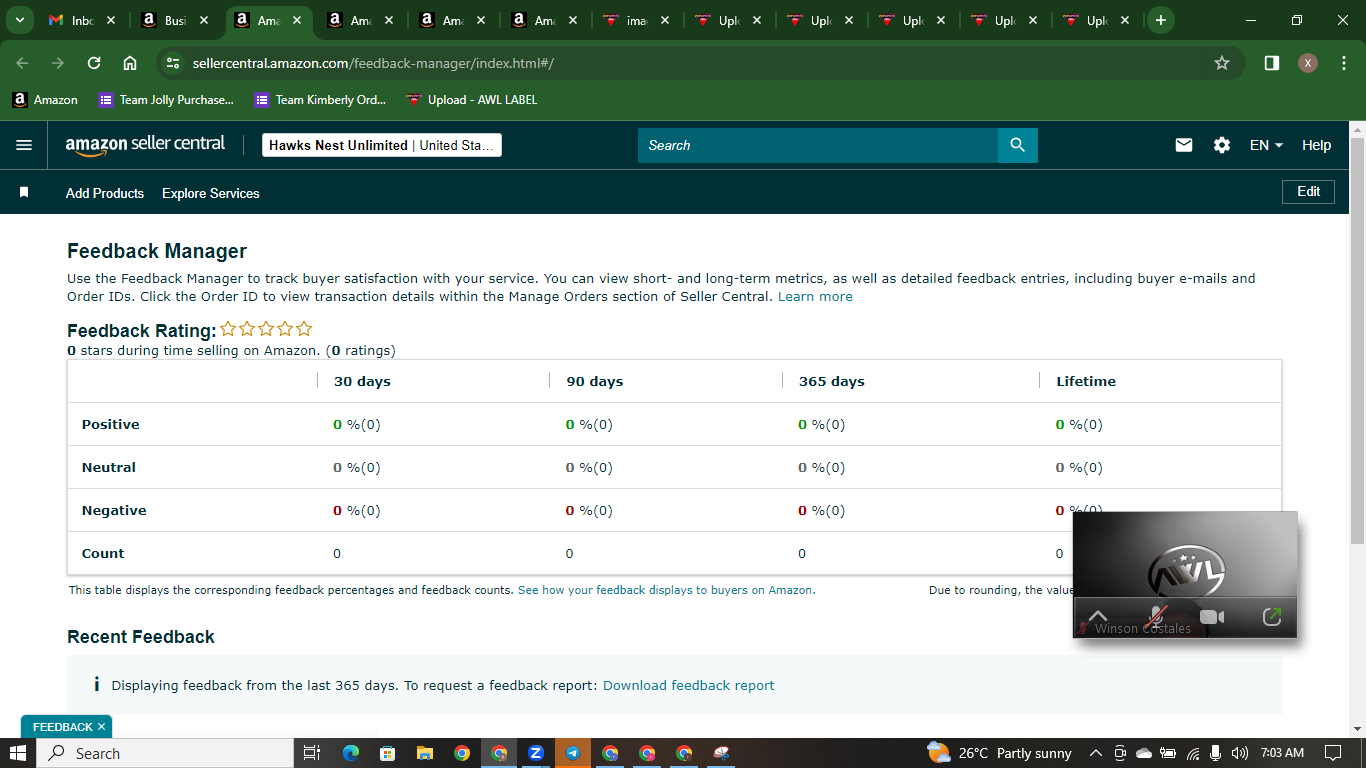The image size is (1366, 768).
Task: Open Microsoft Store from taskbar
Action: coord(388,753)
